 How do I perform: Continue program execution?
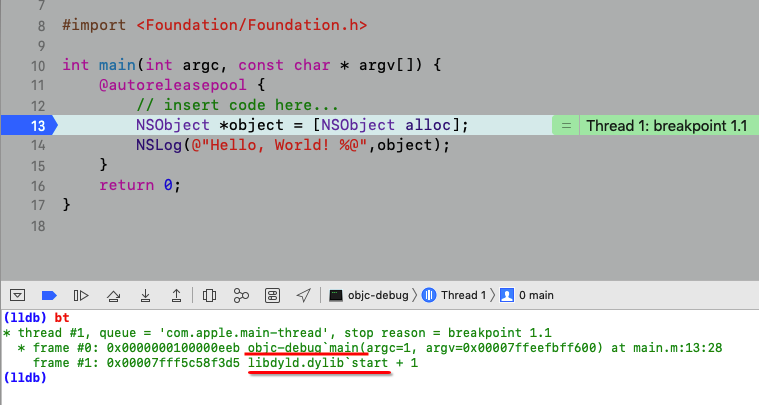coord(82,295)
